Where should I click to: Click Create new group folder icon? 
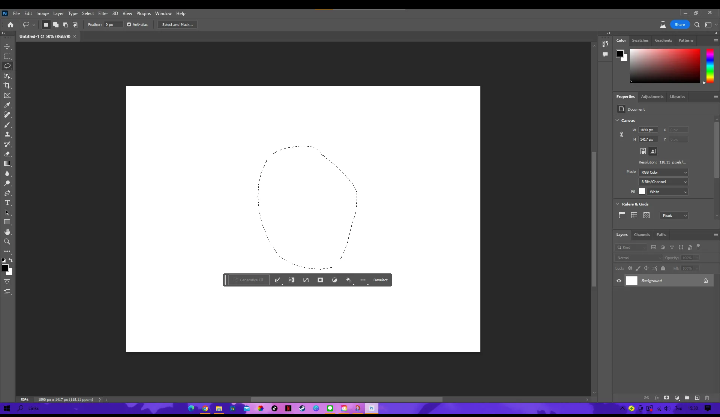pyautogui.click(x=687, y=398)
